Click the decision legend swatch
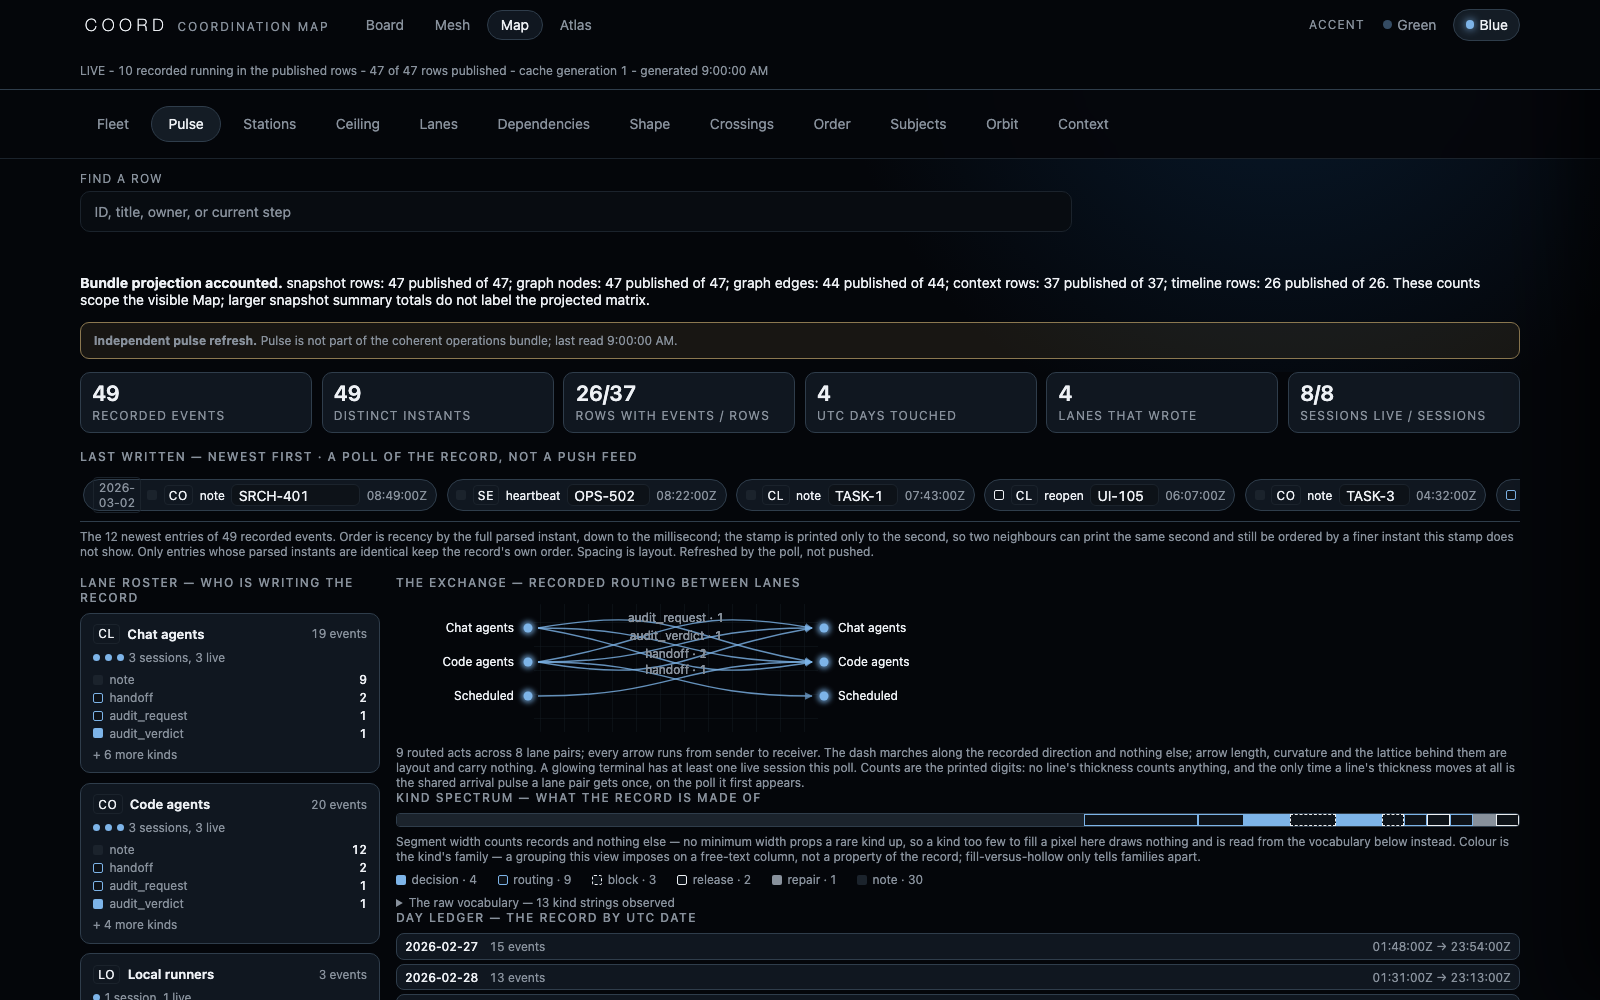 pos(401,880)
